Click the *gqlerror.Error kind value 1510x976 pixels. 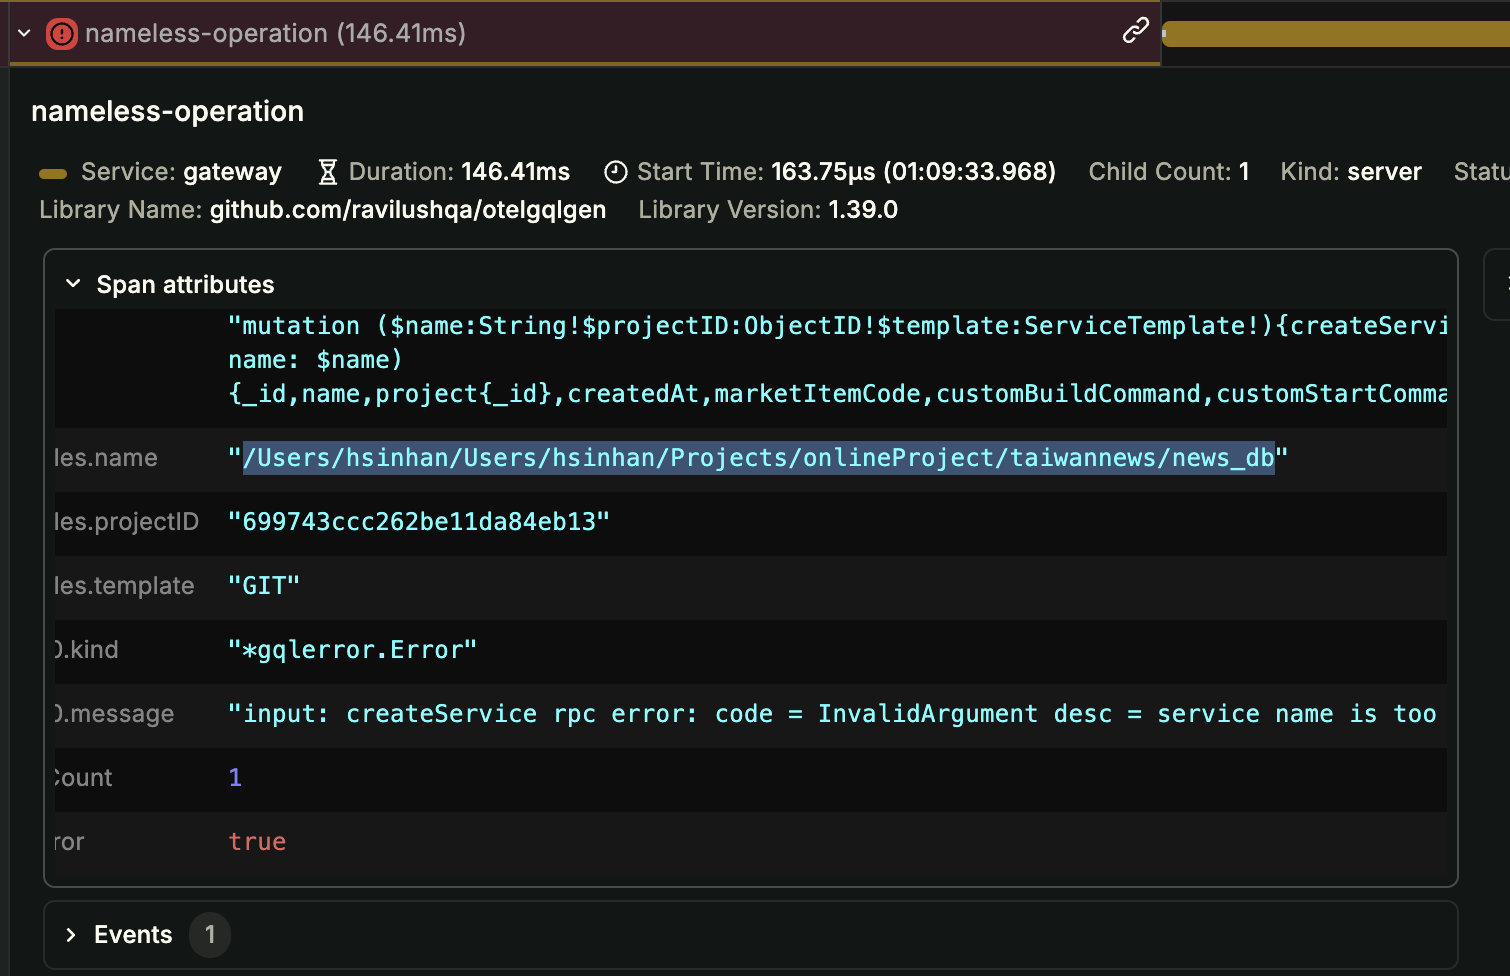pyautogui.click(x=352, y=650)
